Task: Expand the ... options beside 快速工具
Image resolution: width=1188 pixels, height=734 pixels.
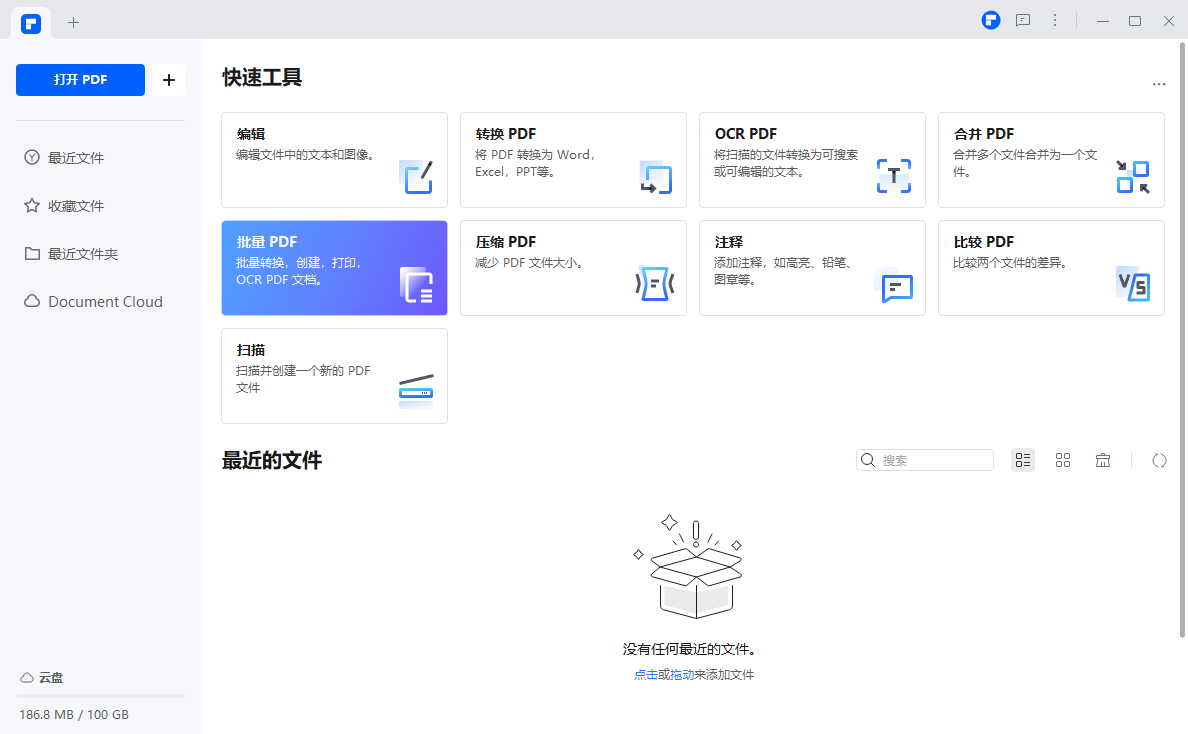Action: 1158,84
